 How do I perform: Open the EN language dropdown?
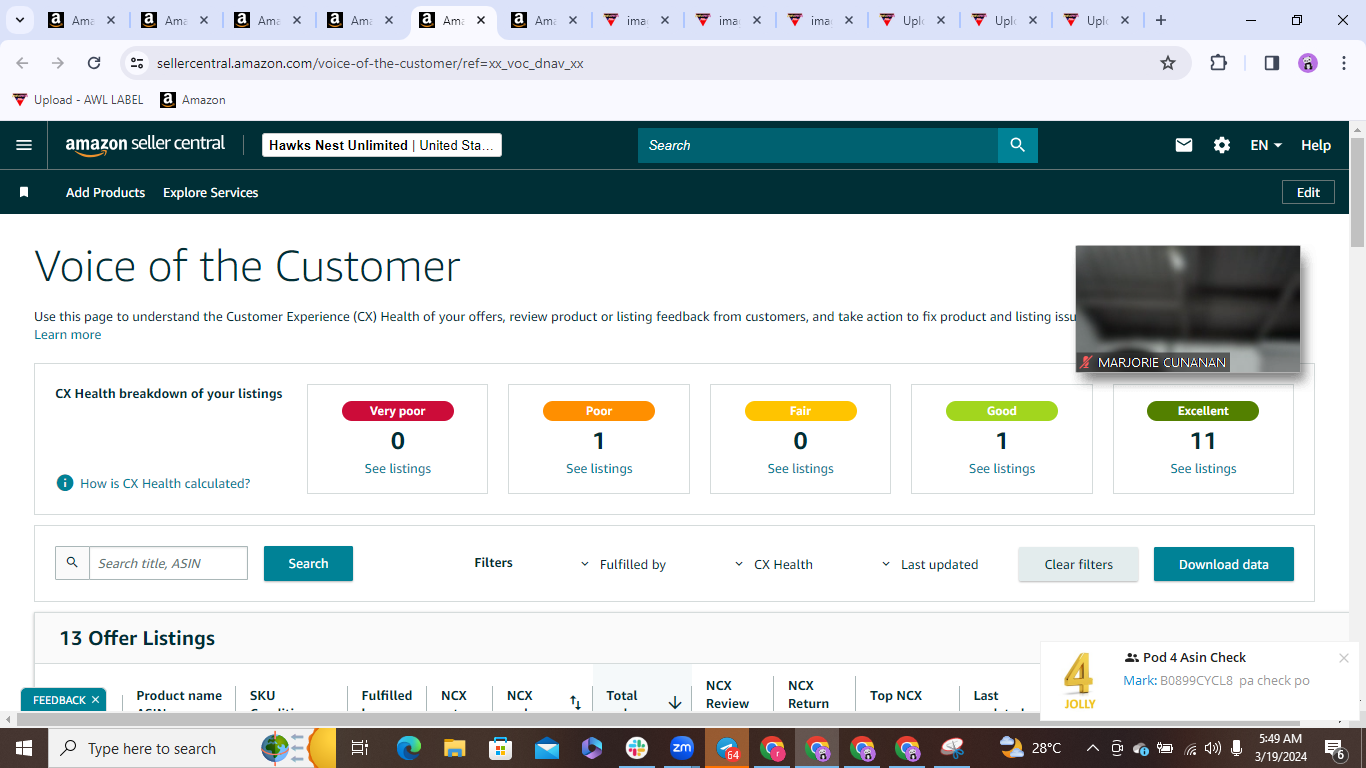click(x=1266, y=145)
